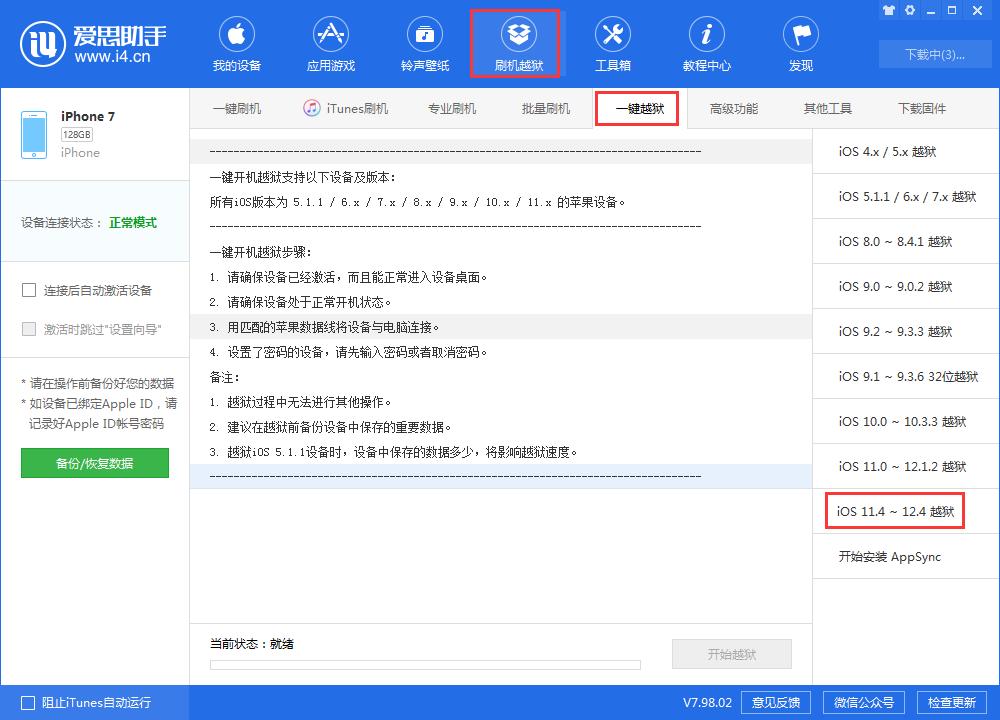Click the 备份/恢复数据 green button
The height and width of the screenshot is (720, 1000).
click(x=95, y=463)
